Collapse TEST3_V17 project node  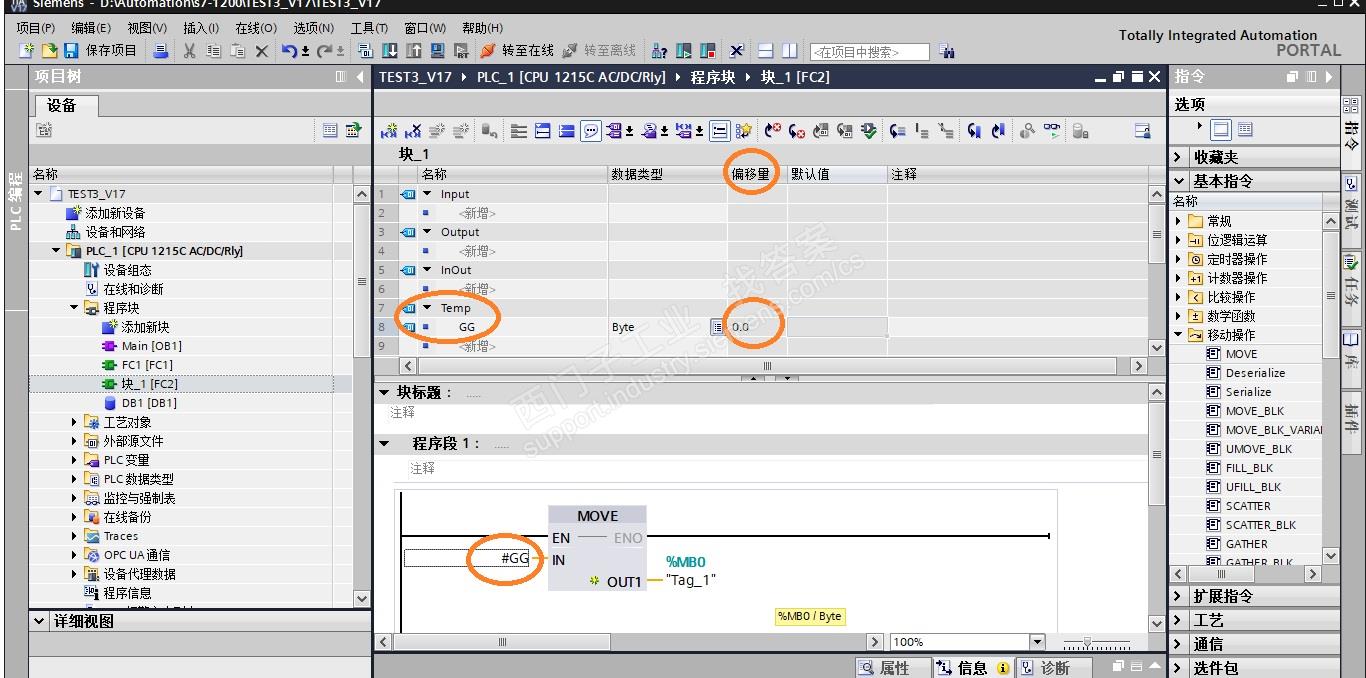[39, 194]
